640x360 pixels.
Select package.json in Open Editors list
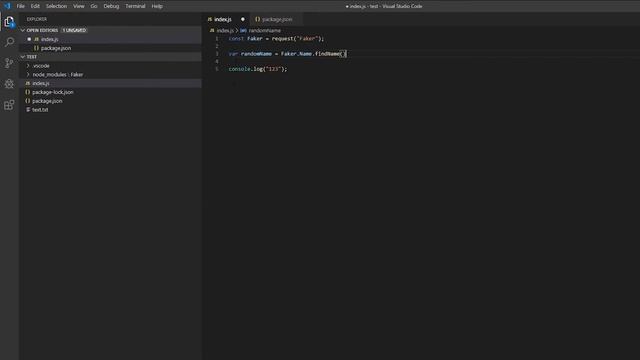click(x=110, y=48)
